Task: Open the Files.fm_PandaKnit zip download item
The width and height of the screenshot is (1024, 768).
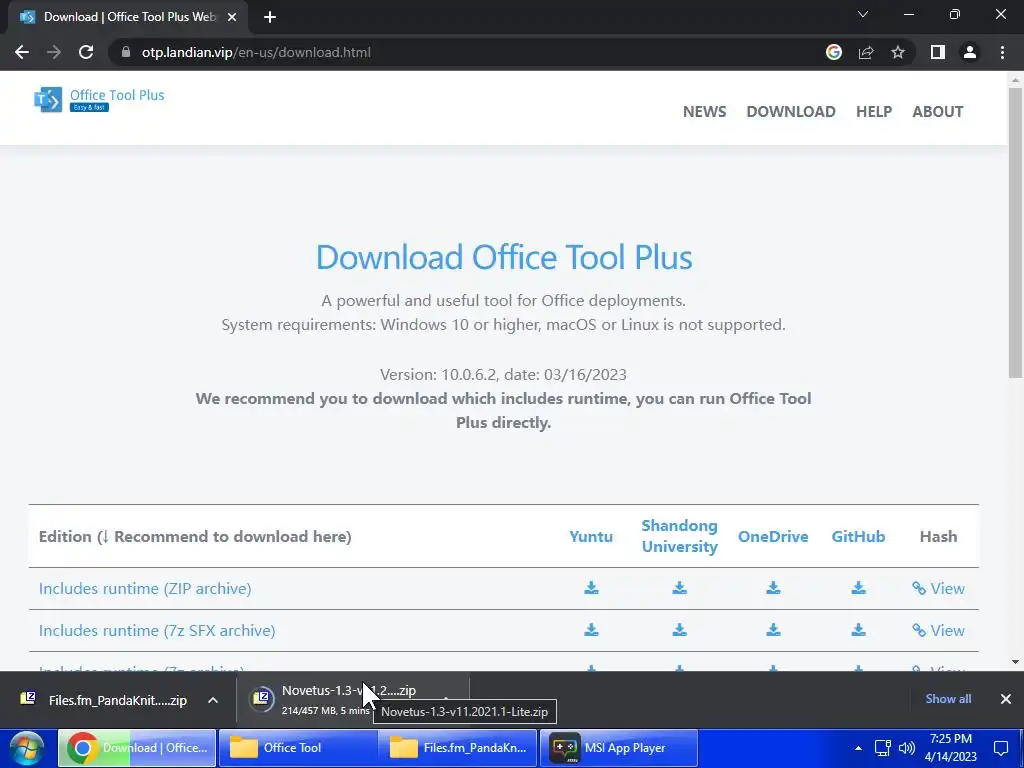Action: (x=105, y=700)
